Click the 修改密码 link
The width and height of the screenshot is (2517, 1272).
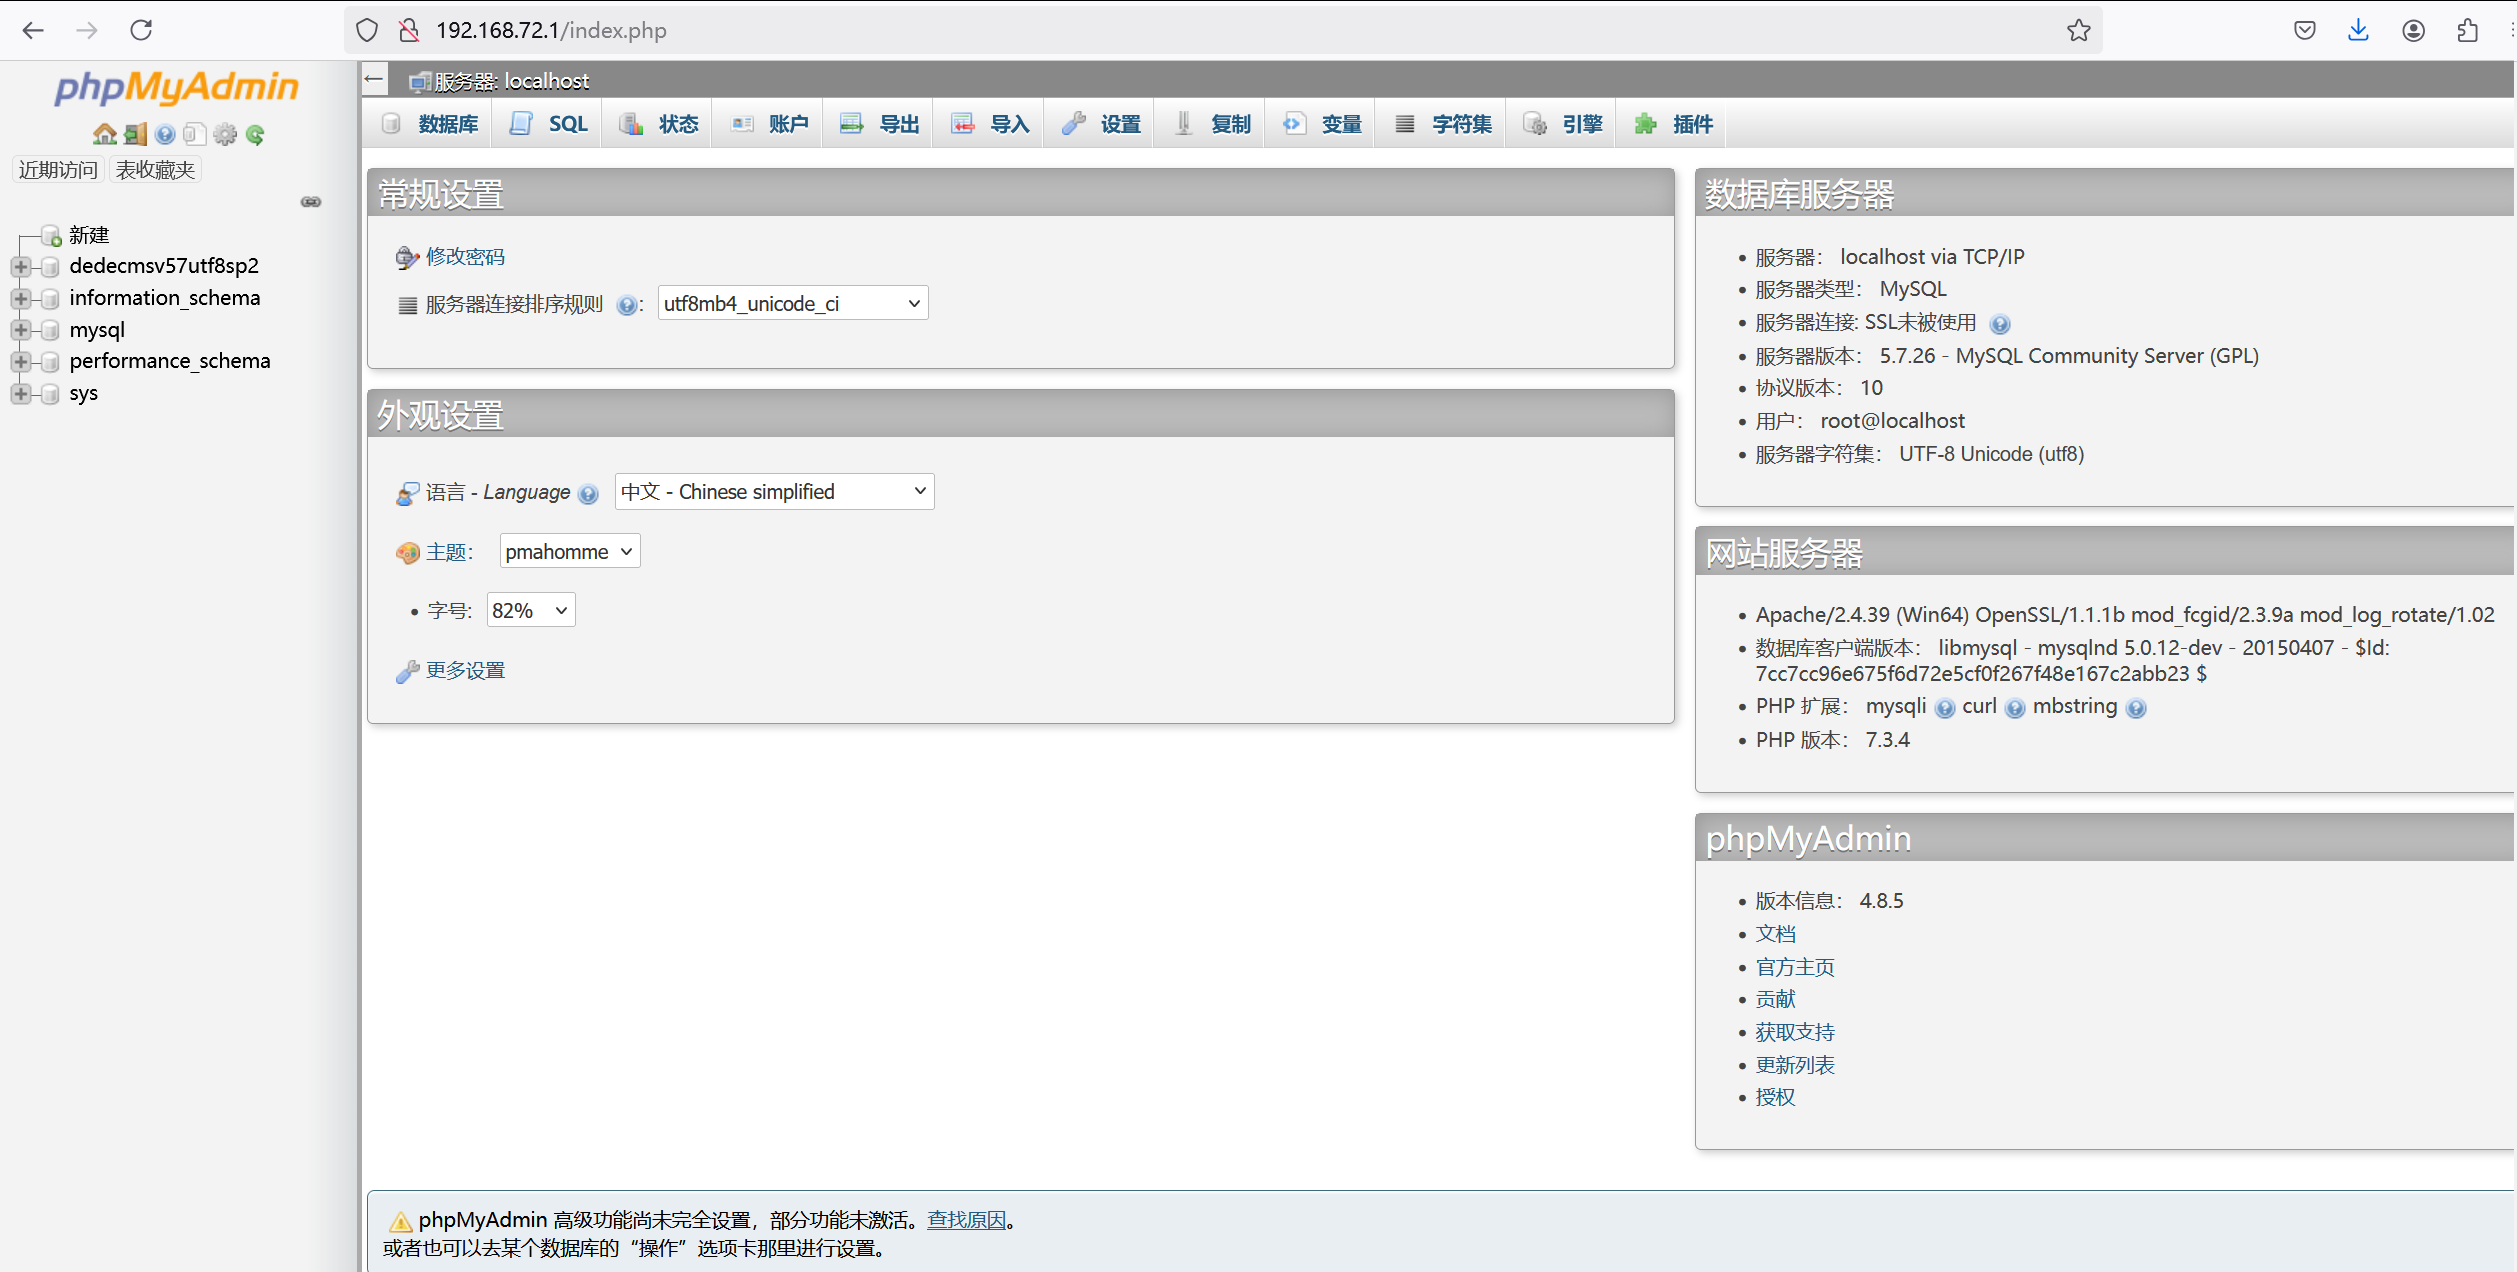click(466, 257)
